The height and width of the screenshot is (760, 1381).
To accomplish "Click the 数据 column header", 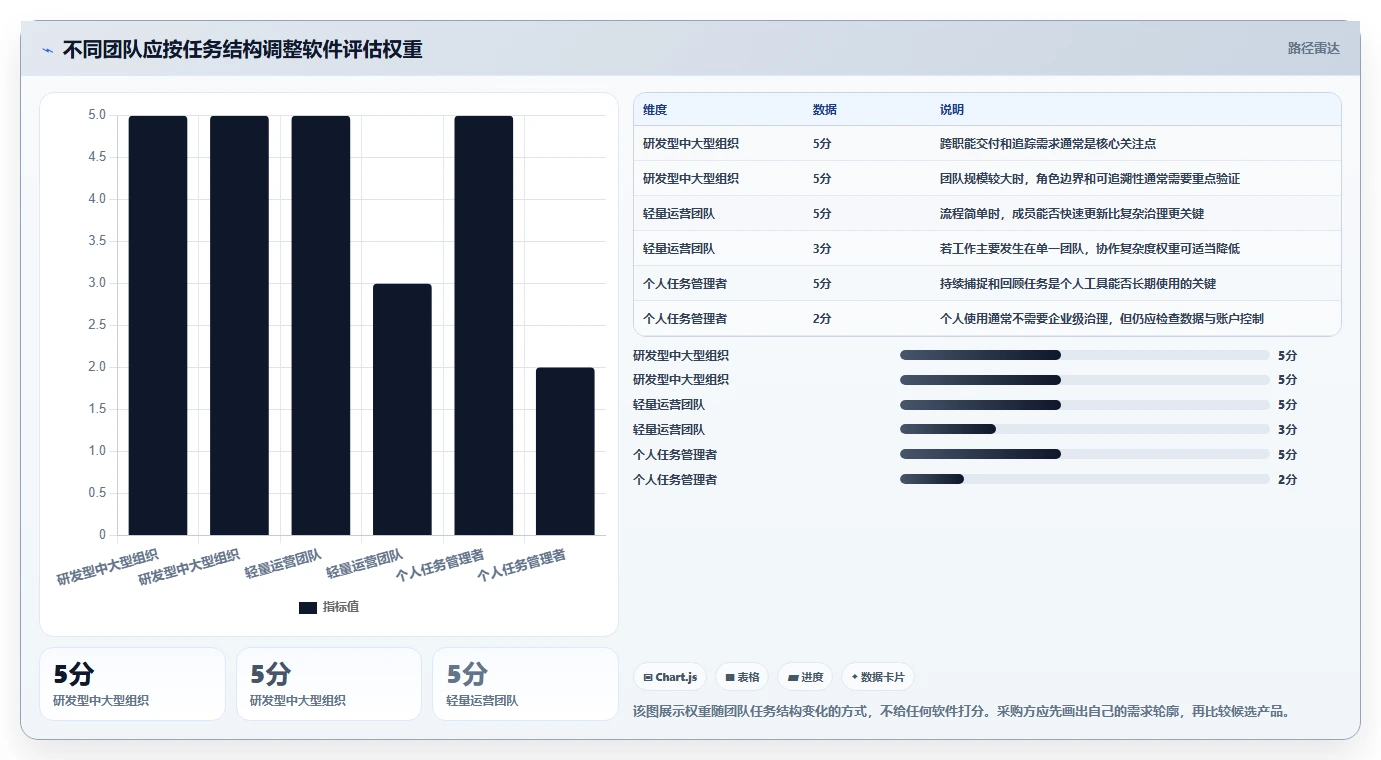I will tap(825, 110).
